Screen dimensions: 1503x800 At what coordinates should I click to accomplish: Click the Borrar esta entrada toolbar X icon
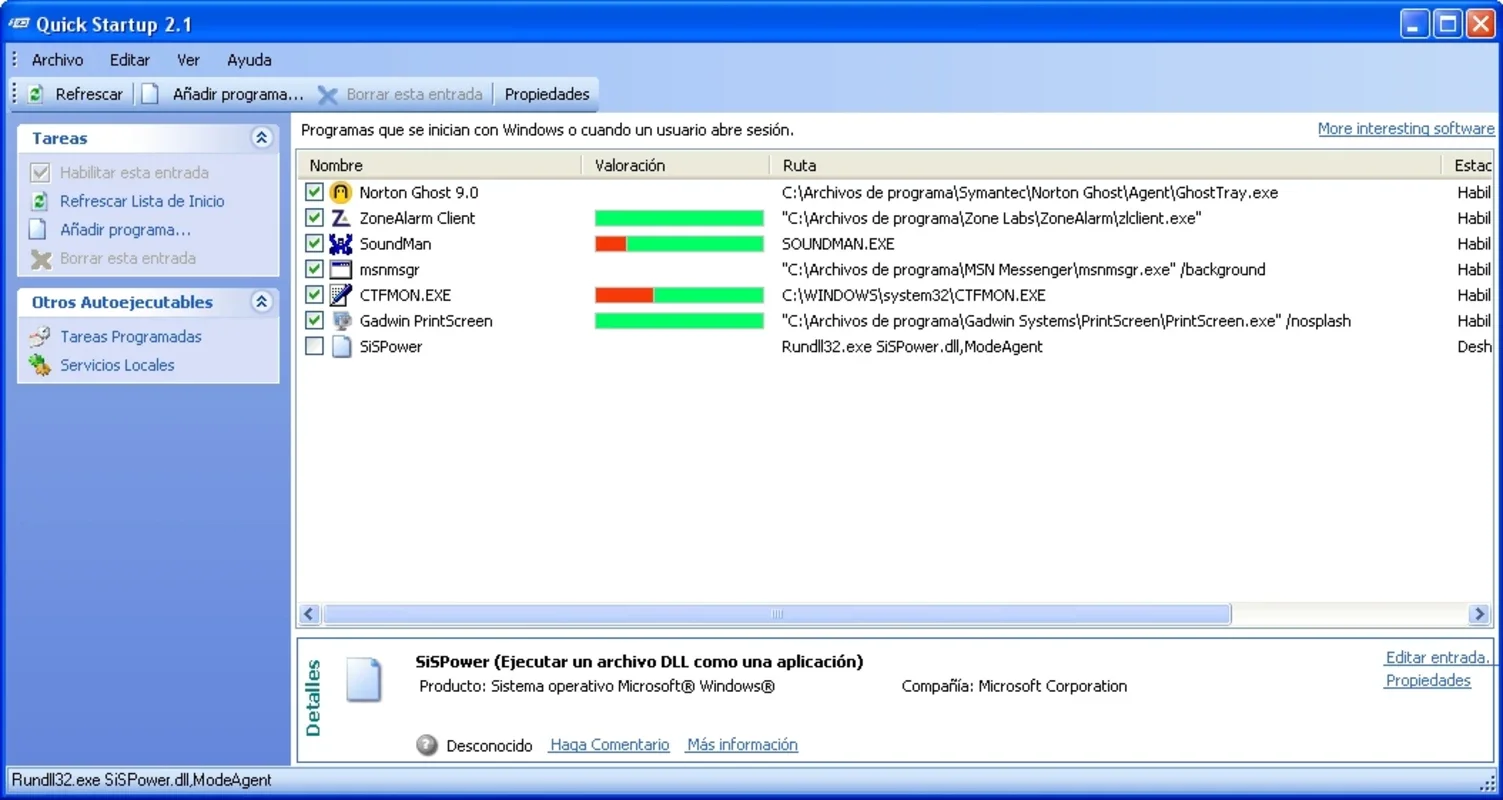328,95
